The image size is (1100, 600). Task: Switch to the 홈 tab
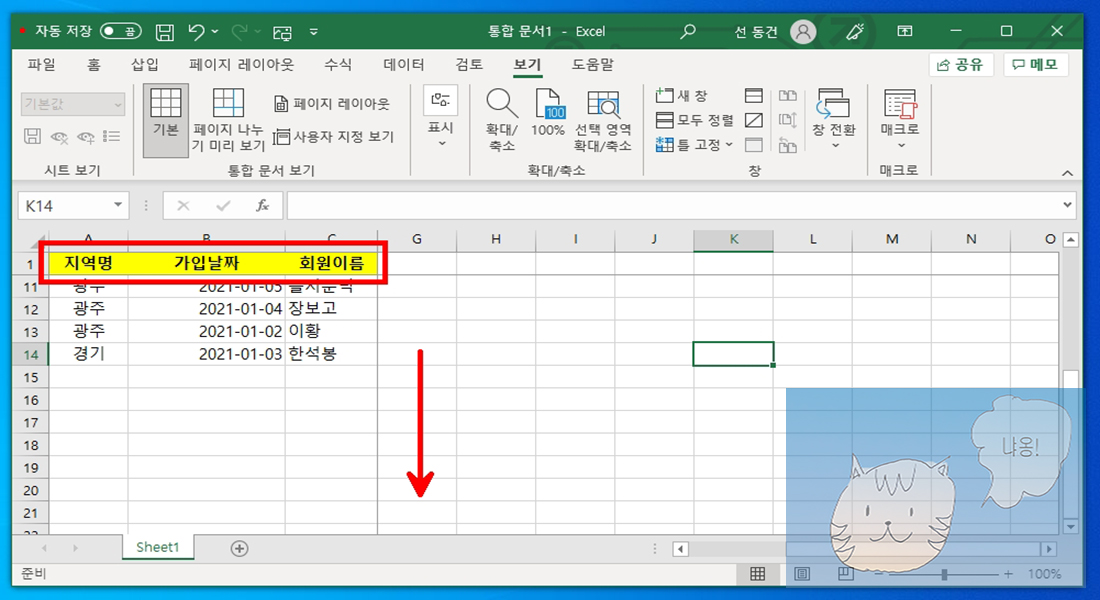[93, 65]
